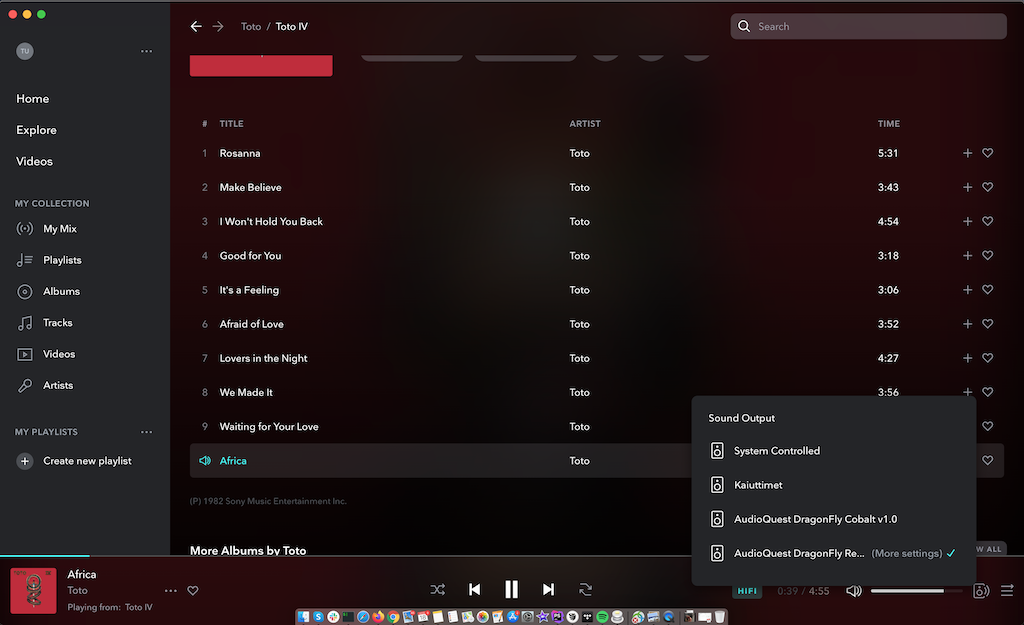
Task: Favorite Afraid of Love with the heart
Action: click(987, 324)
